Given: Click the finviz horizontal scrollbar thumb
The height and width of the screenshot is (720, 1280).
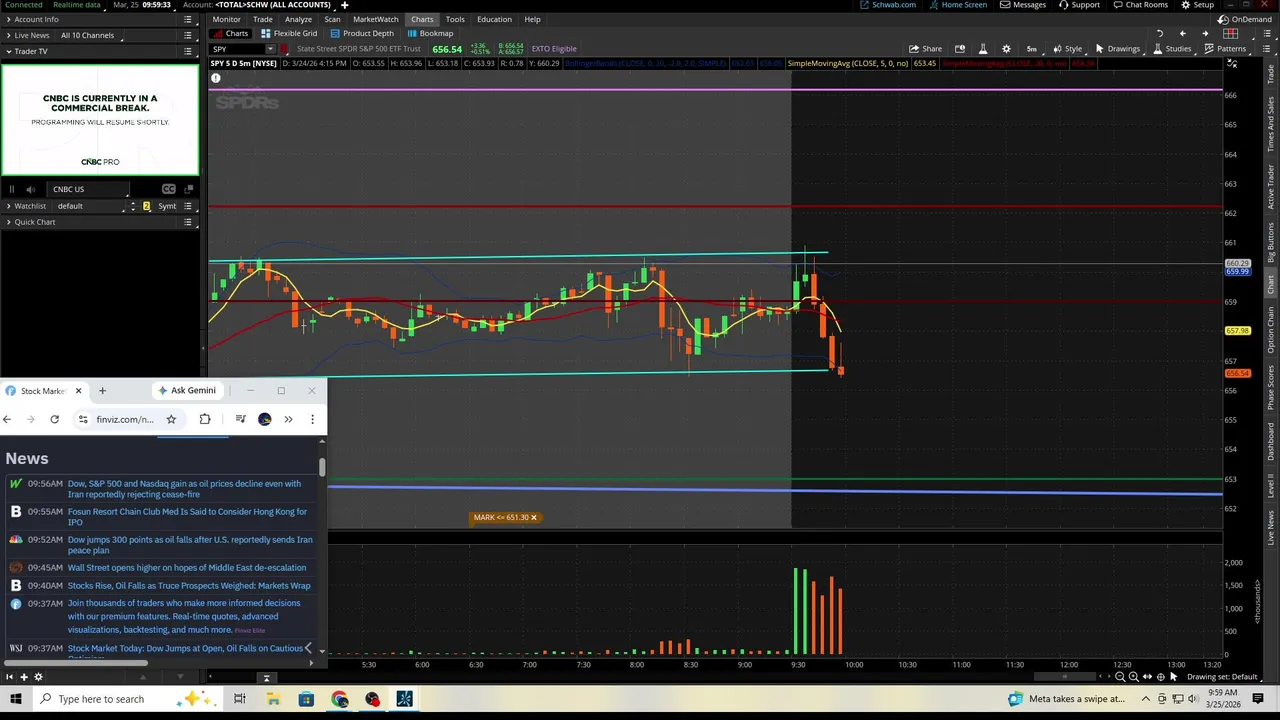Looking at the screenshot, I should click(77, 662).
